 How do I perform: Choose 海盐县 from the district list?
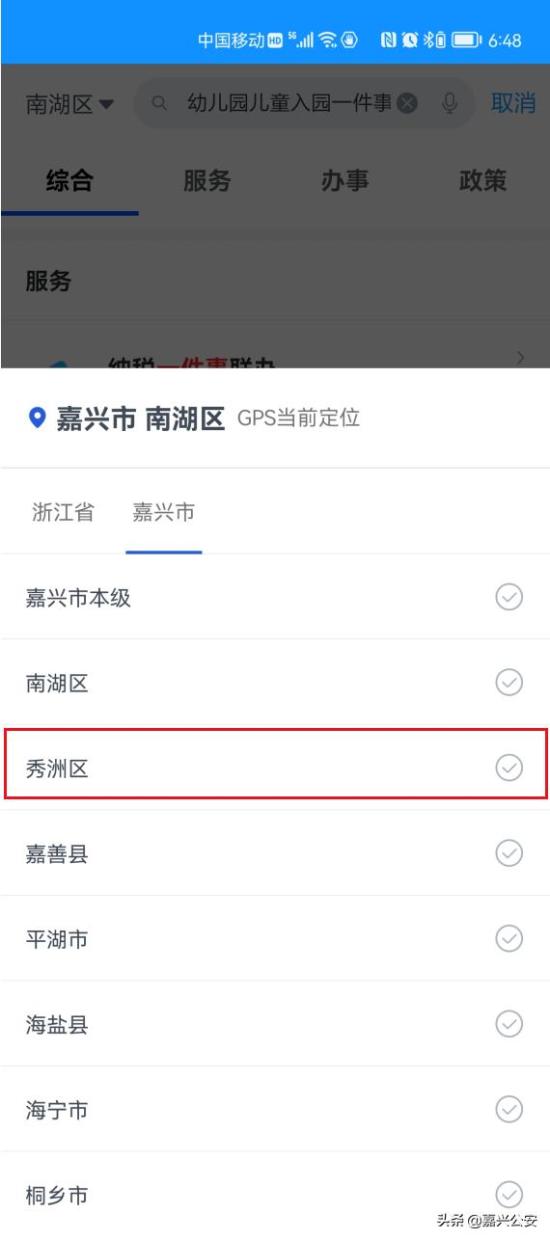coord(275,1024)
